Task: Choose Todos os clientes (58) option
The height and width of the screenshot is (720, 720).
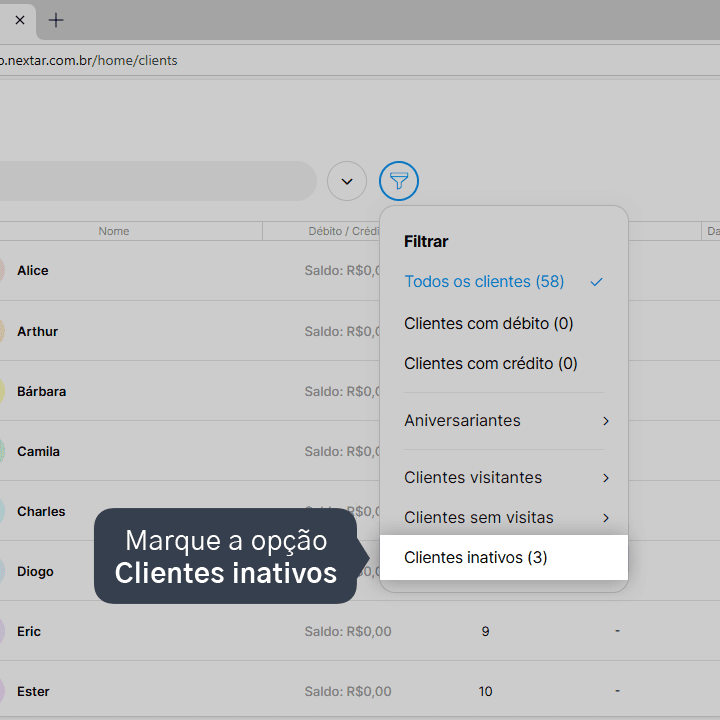Action: (484, 281)
